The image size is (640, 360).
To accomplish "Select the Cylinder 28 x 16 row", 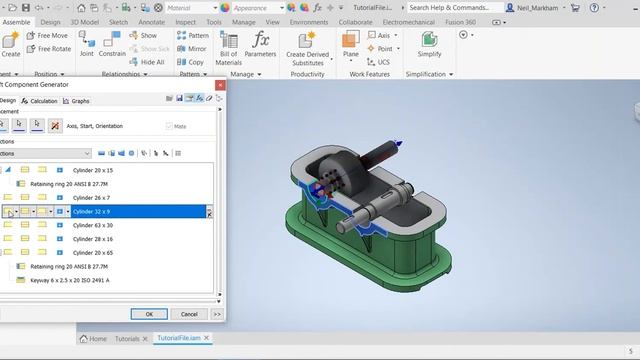I will [x=93, y=239].
